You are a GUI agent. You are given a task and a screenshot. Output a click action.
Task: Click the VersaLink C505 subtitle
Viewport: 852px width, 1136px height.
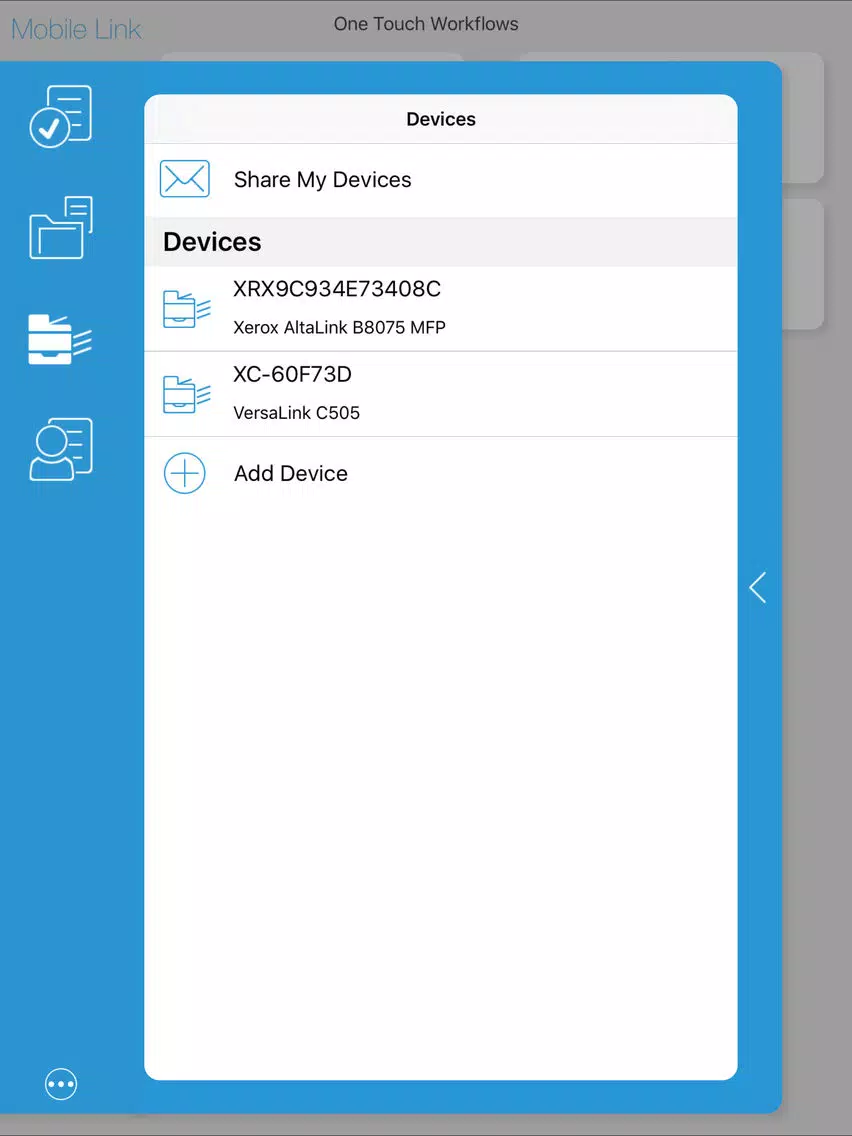click(x=296, y=413)
